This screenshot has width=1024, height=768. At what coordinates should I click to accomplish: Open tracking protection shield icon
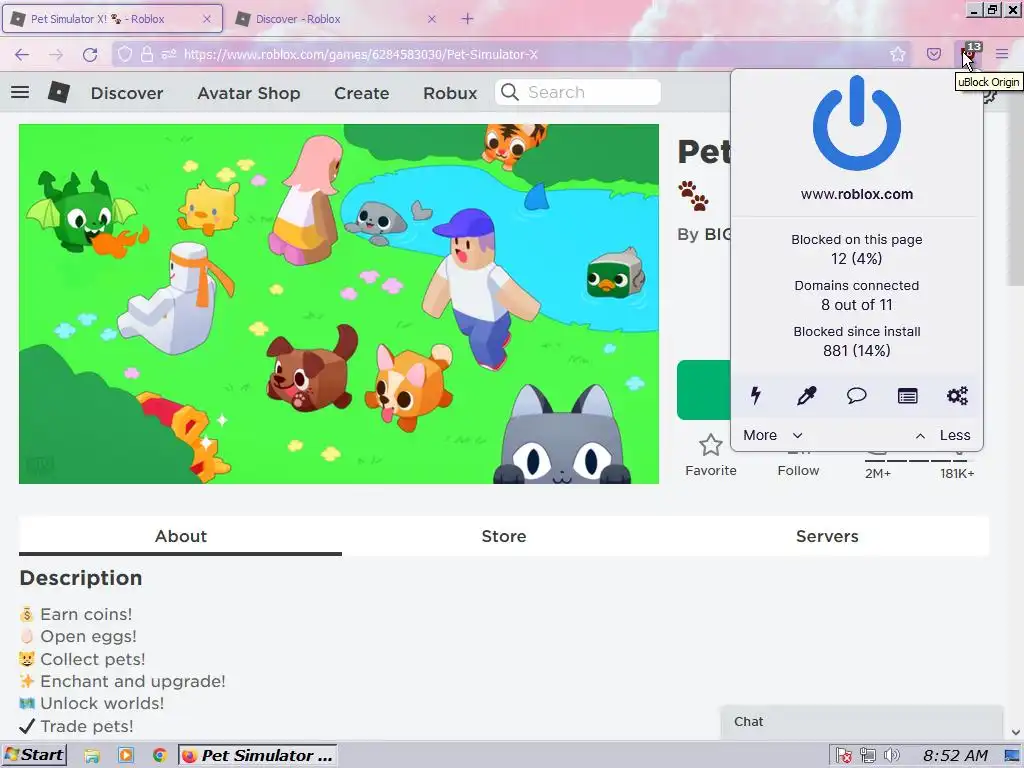tap(125, 54)
